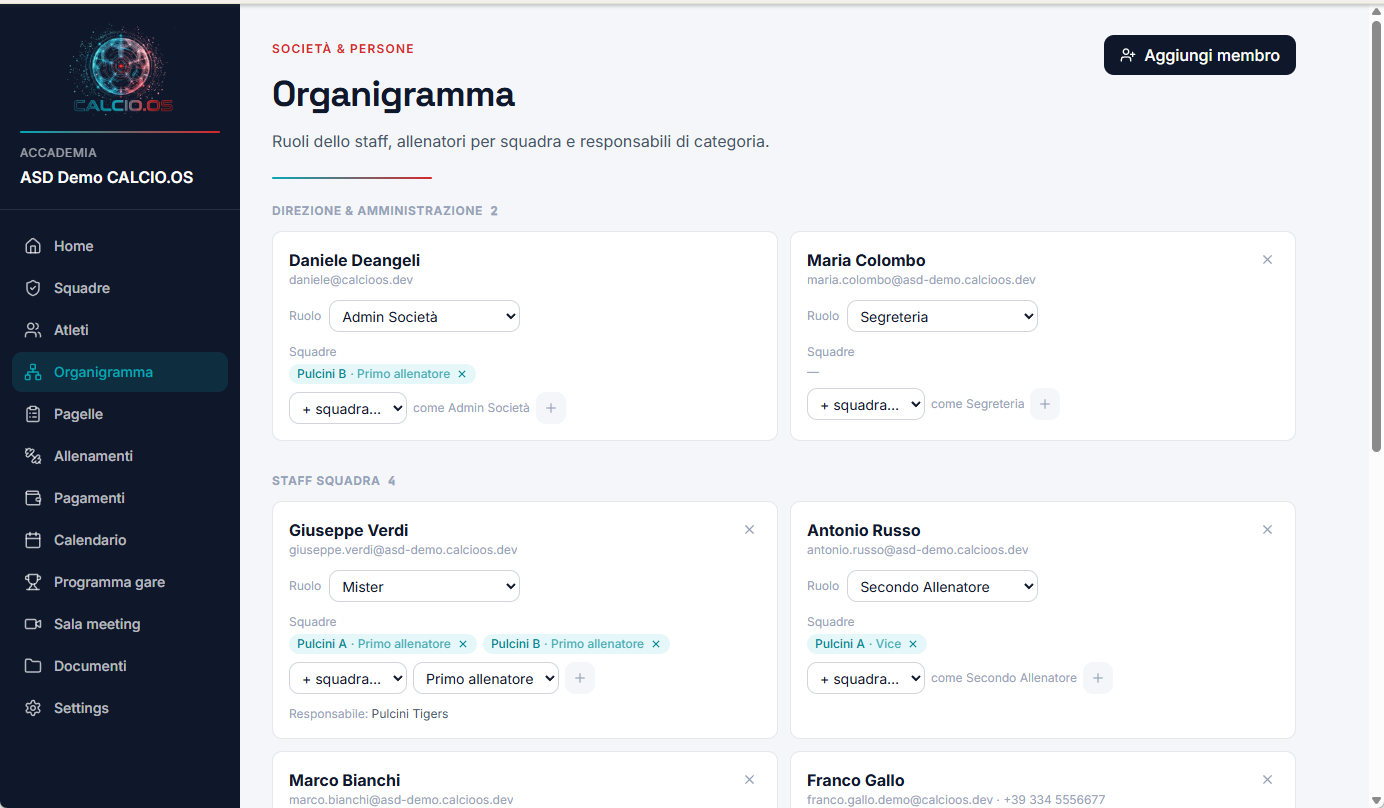Viewport: 1384px width, 808px height.
Task: Click the Pagelle clipboard icon
Action: pyautogui.click(x=33, y=414)
